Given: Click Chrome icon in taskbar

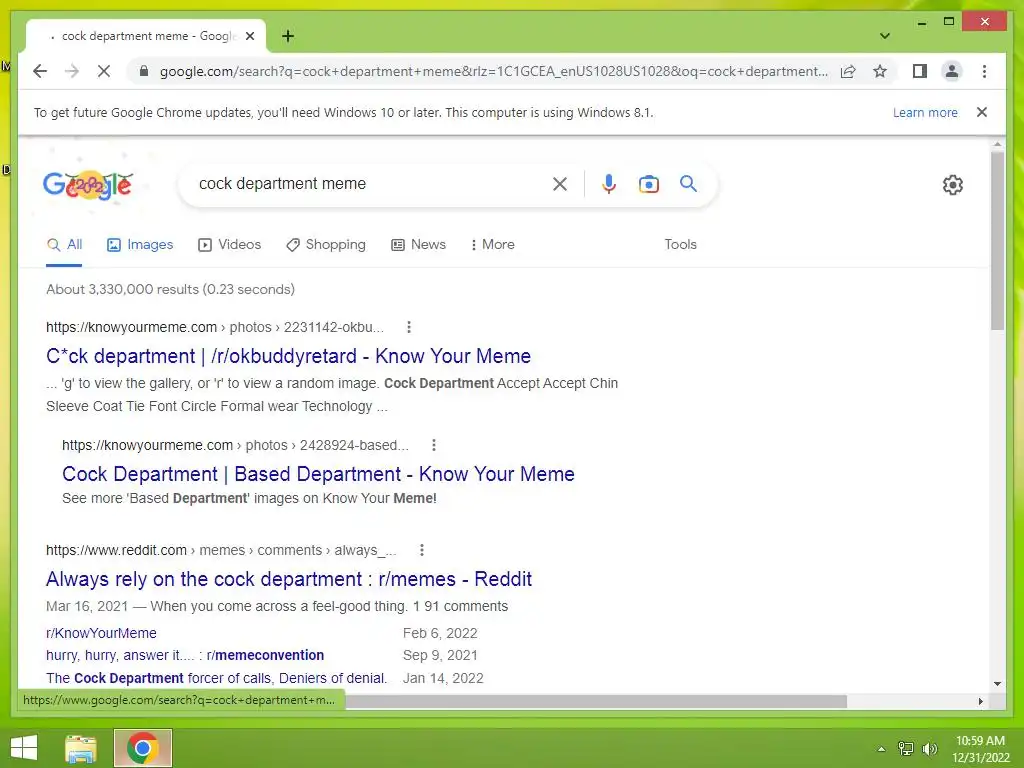Looking at the screenshot, I should pos(142,748).
